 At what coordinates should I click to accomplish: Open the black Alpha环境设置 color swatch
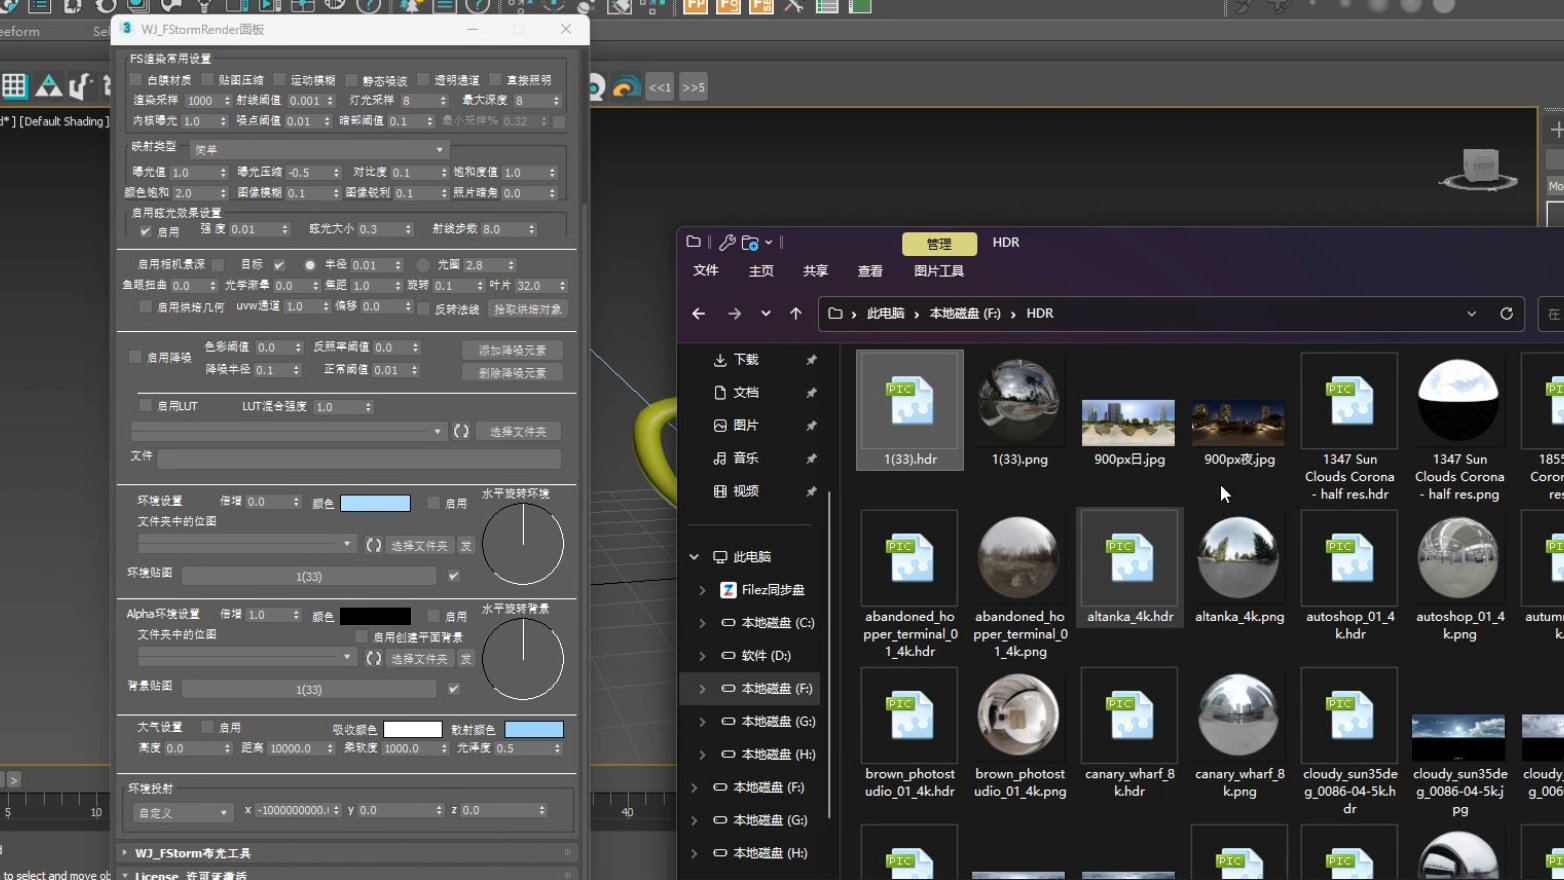click(375, 616)
